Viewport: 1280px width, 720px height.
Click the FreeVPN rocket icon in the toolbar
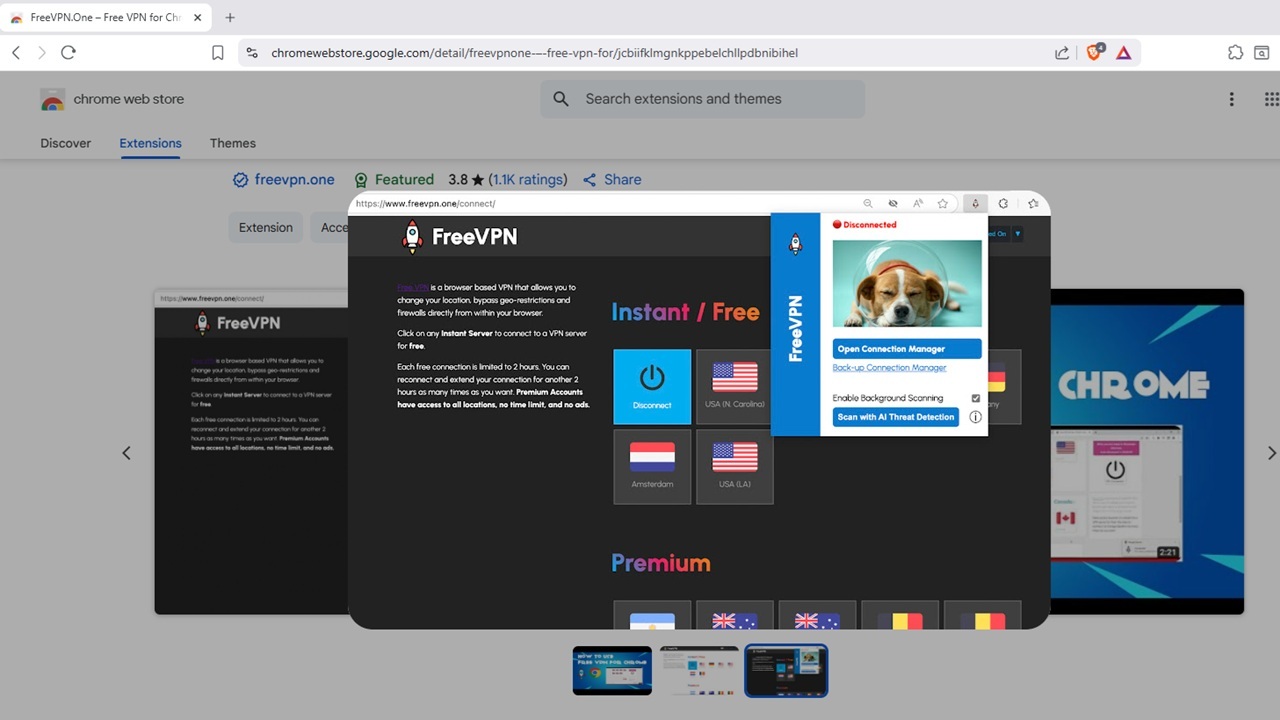point(975,203)
